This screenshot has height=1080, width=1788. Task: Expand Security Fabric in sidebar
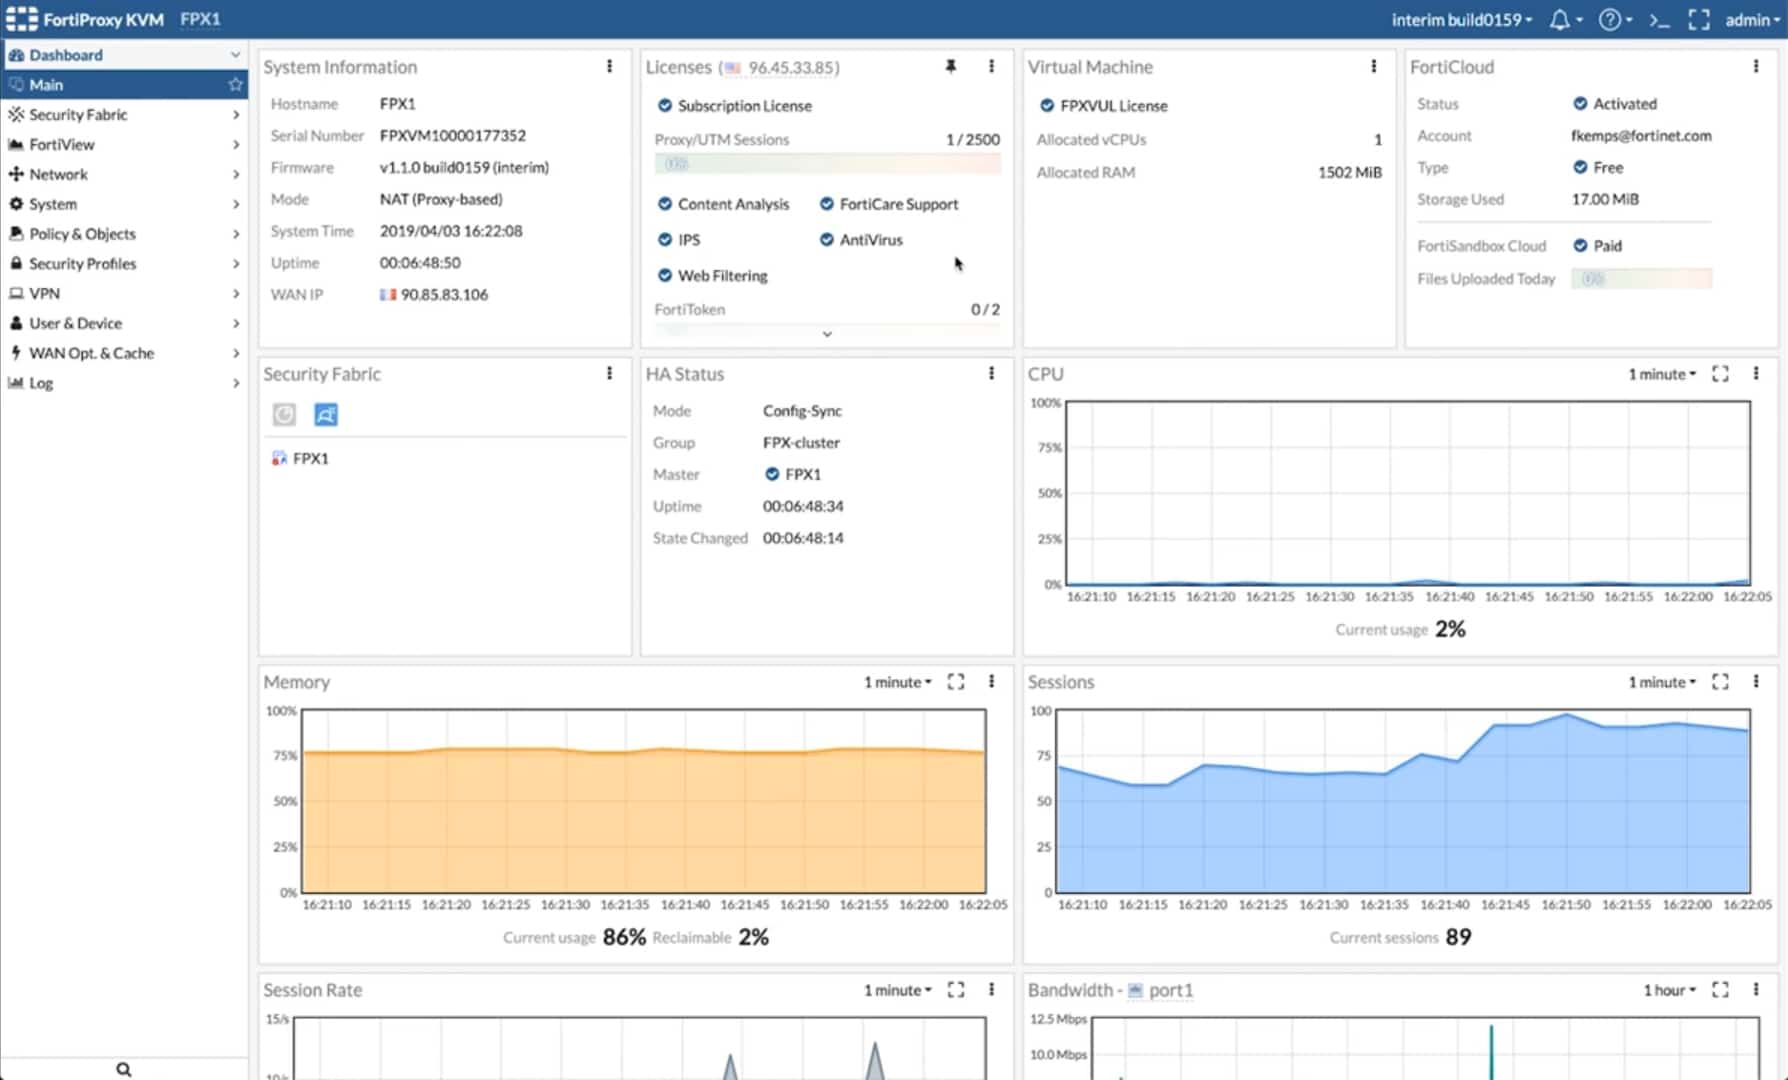[x=124, y=115]
